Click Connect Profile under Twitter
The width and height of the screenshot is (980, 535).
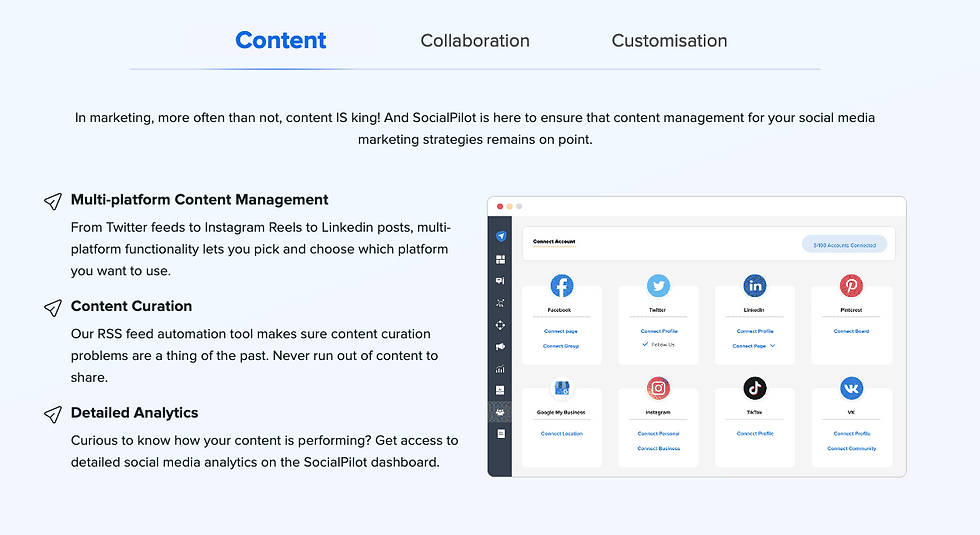click(x=659, y=331)
